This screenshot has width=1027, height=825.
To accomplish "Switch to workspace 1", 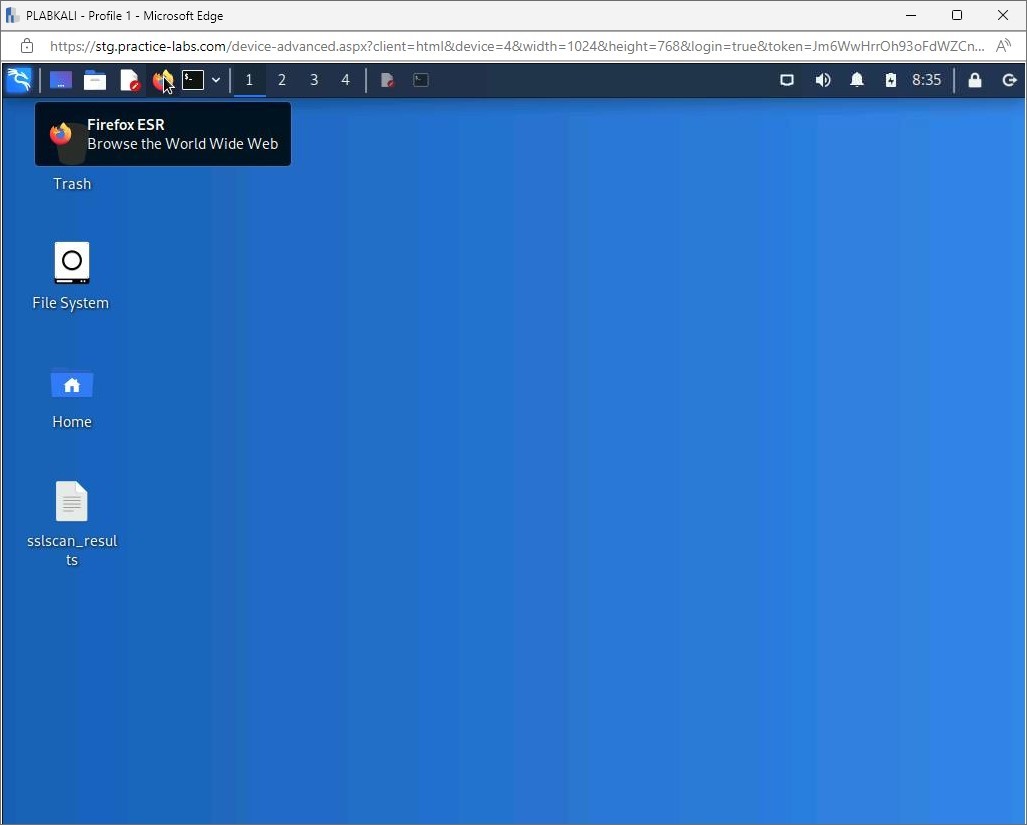I will coord(249,80).
